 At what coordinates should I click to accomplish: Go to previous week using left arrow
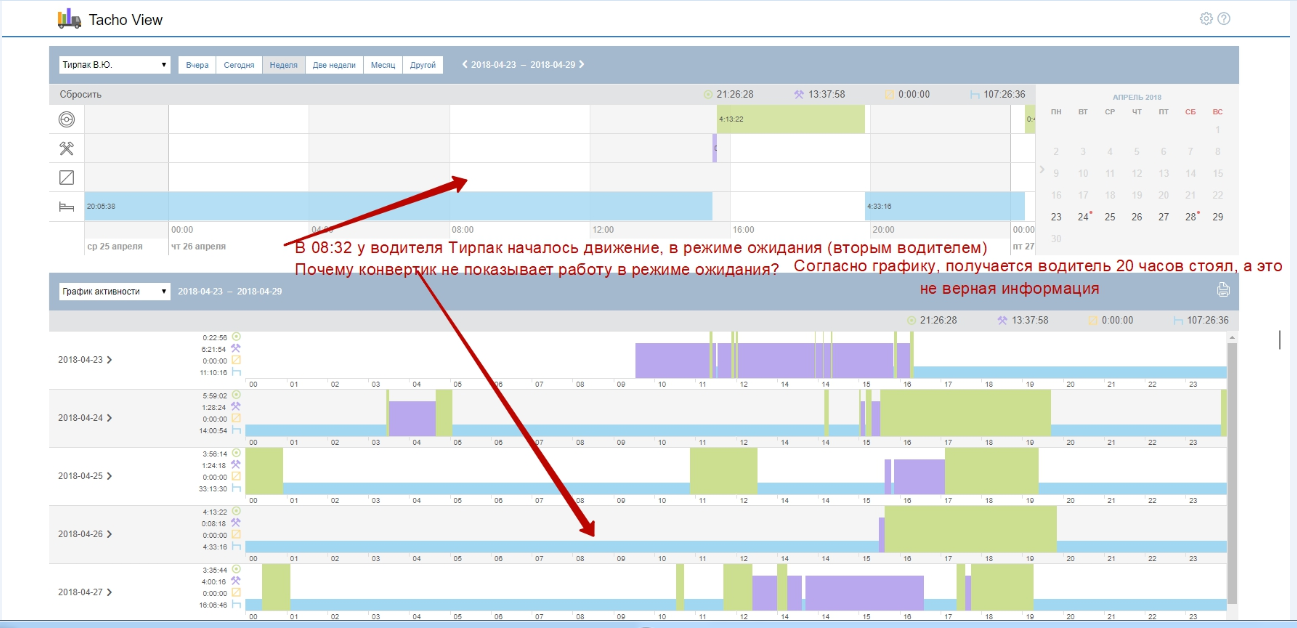click(464, 65)
